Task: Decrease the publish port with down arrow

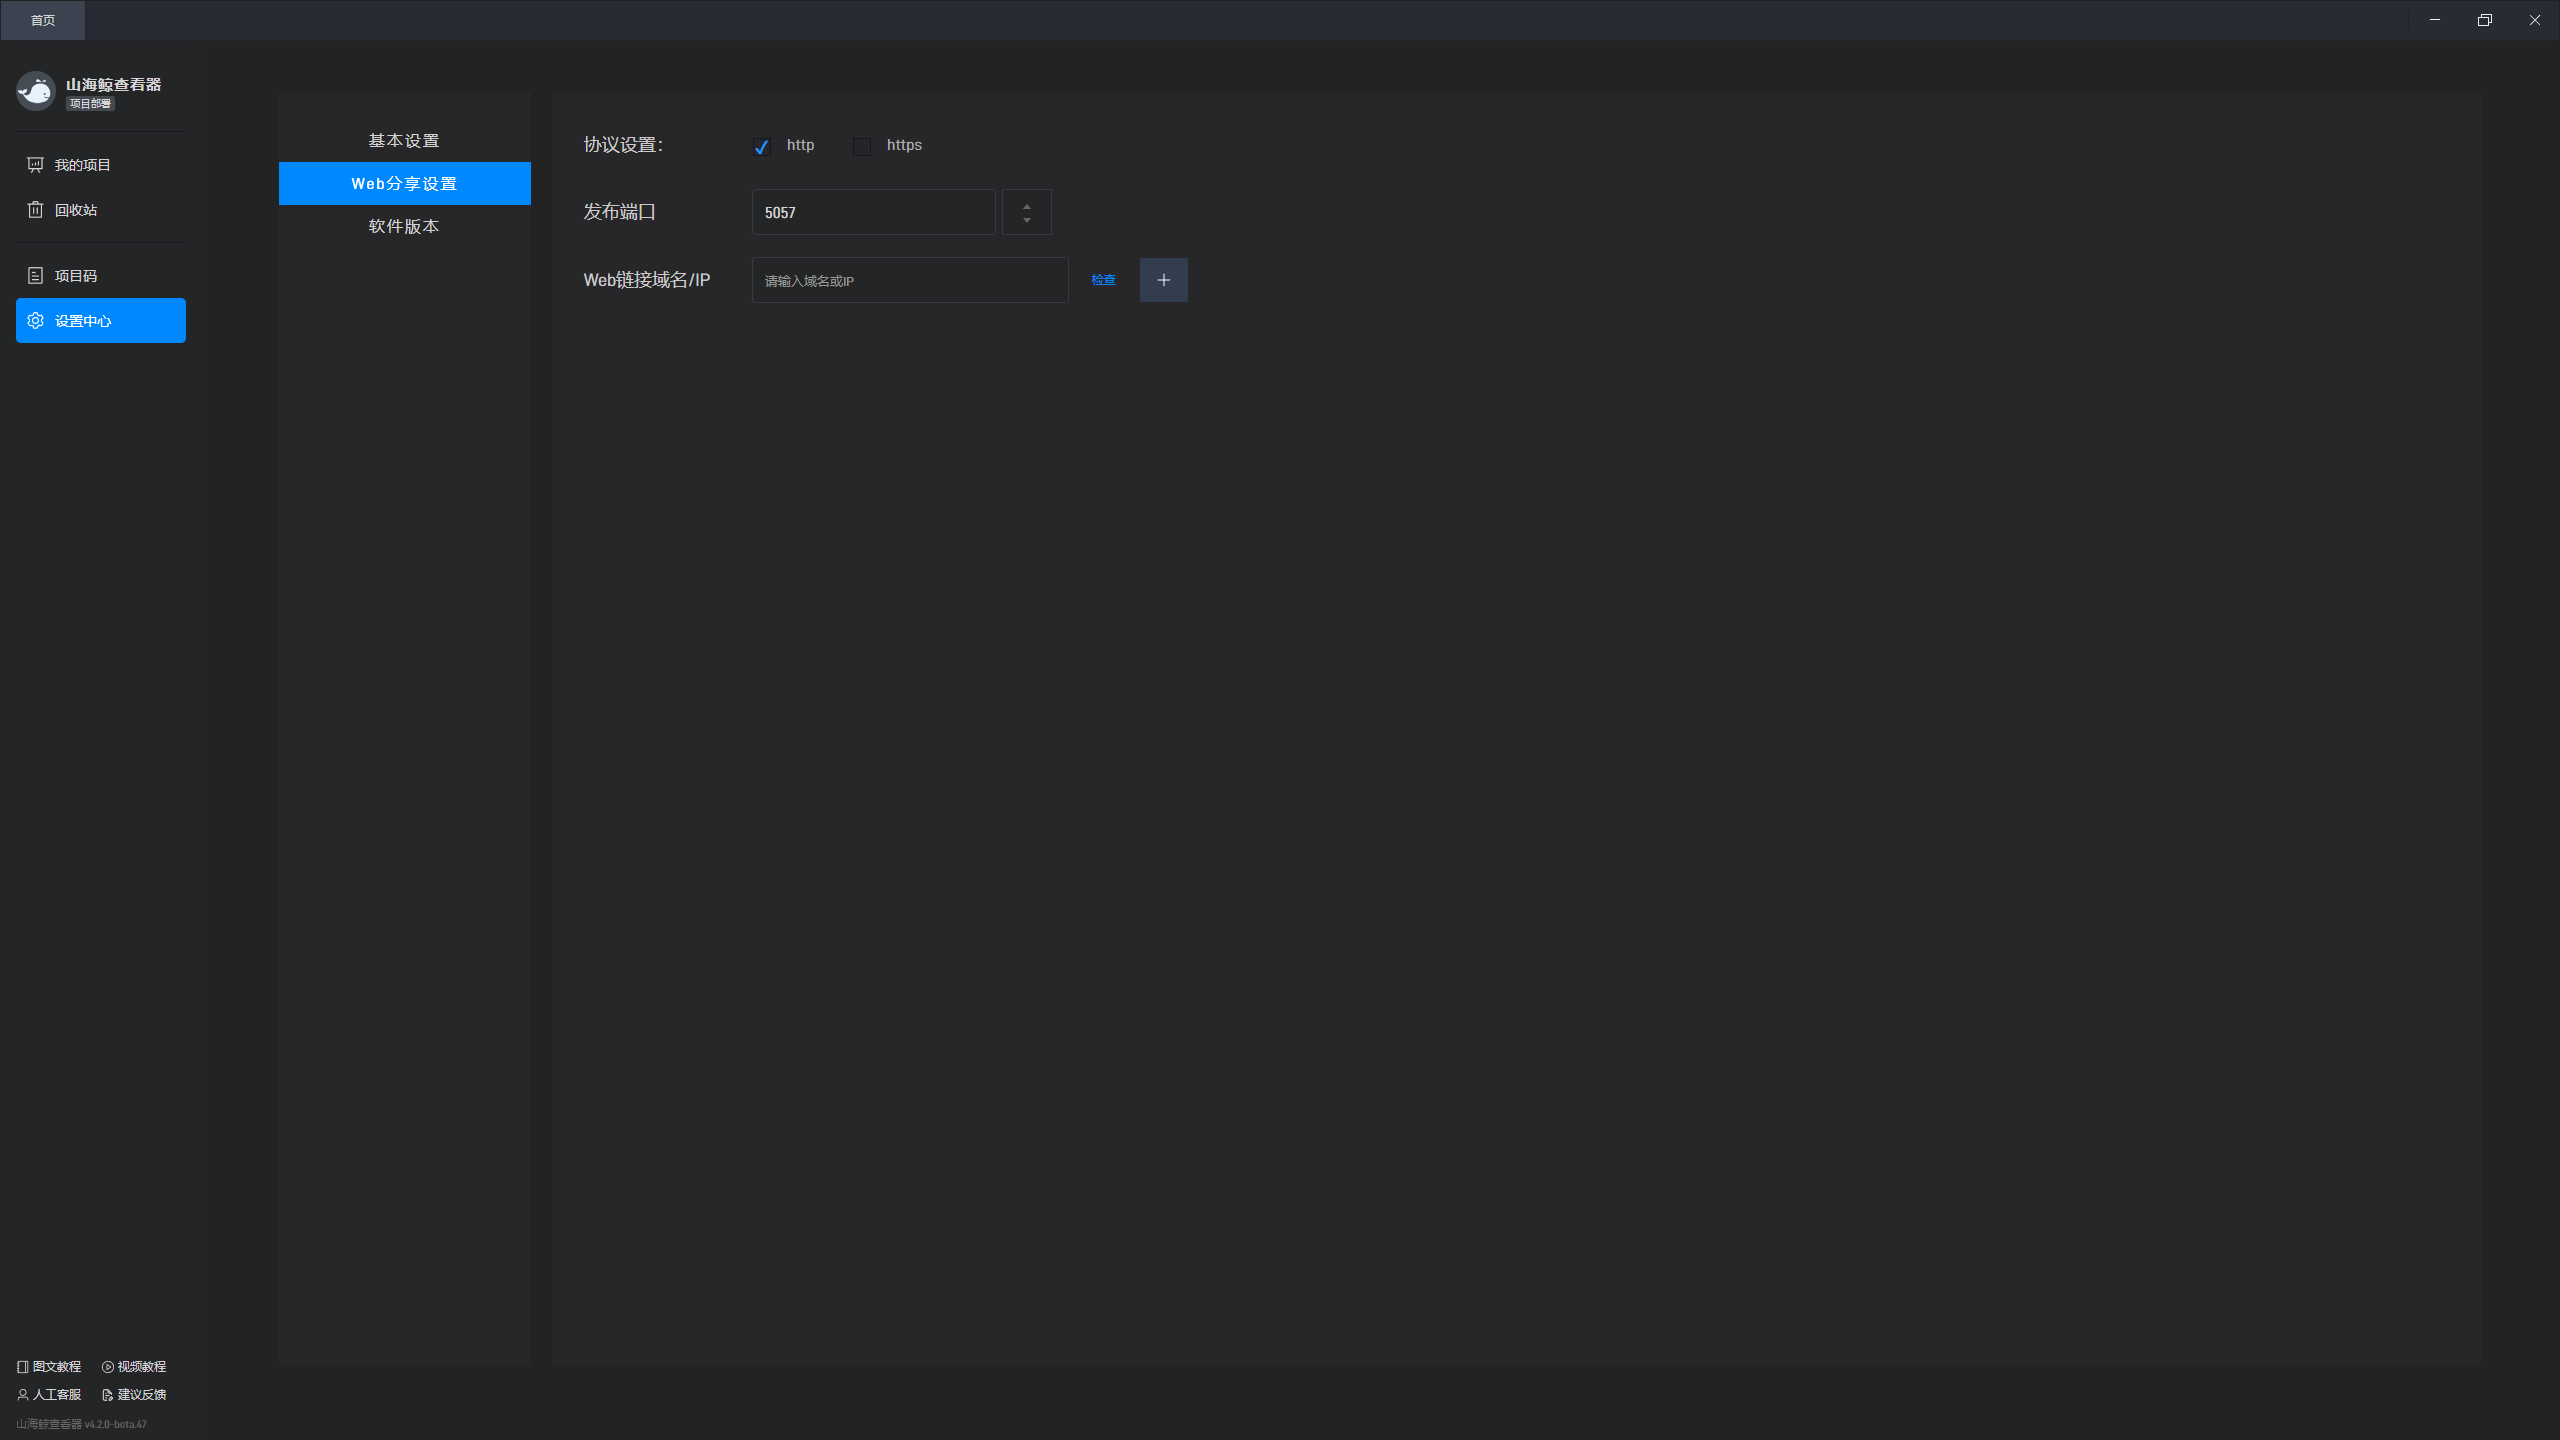Action: click(x=1027, y=220)
